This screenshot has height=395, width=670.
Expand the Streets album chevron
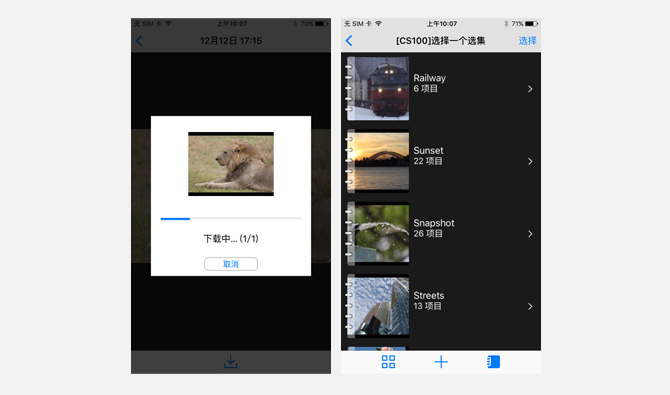530,306
